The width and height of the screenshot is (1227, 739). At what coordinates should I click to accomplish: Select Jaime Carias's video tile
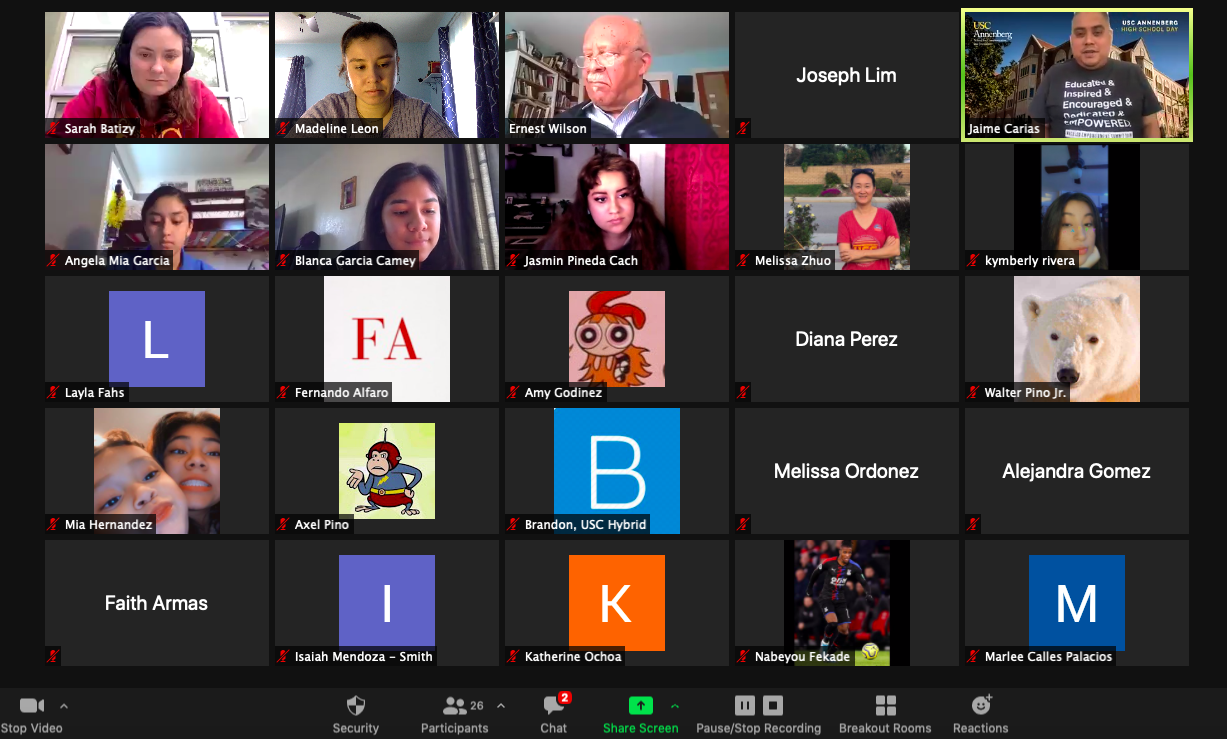coord(1076,74)
